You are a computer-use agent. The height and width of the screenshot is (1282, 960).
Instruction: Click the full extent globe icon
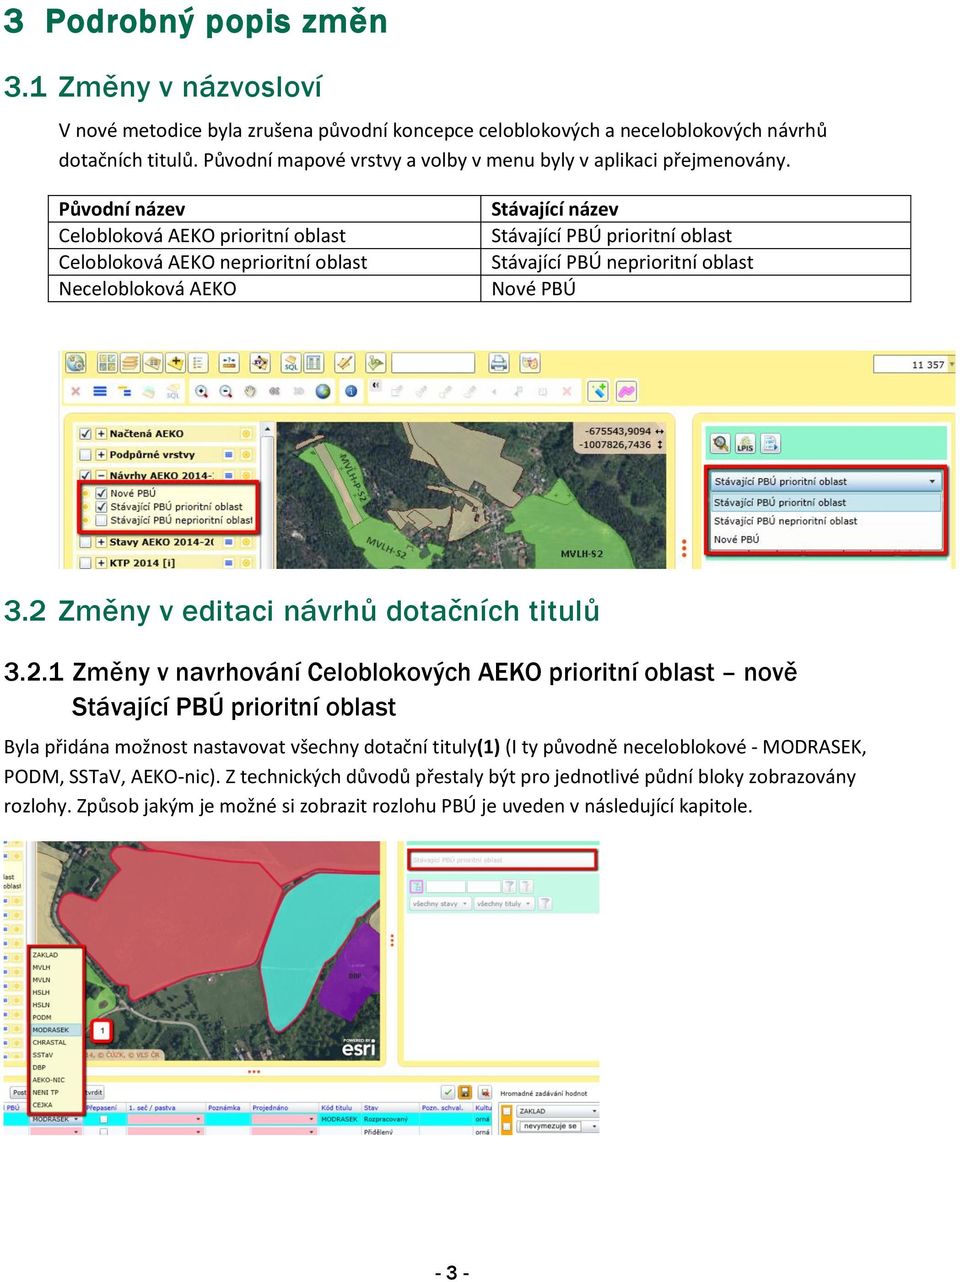coord(323,391)
